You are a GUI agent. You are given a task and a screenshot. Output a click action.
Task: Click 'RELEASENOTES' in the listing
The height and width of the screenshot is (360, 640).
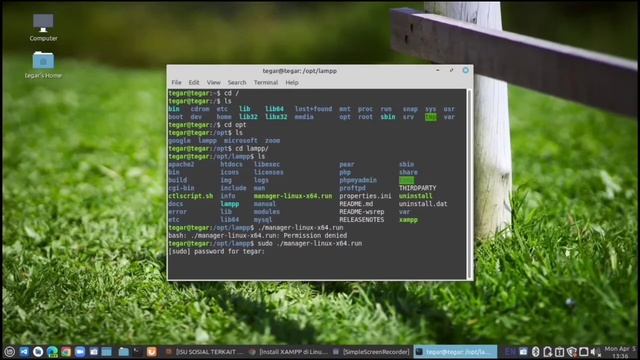click(x=362, y=220)
